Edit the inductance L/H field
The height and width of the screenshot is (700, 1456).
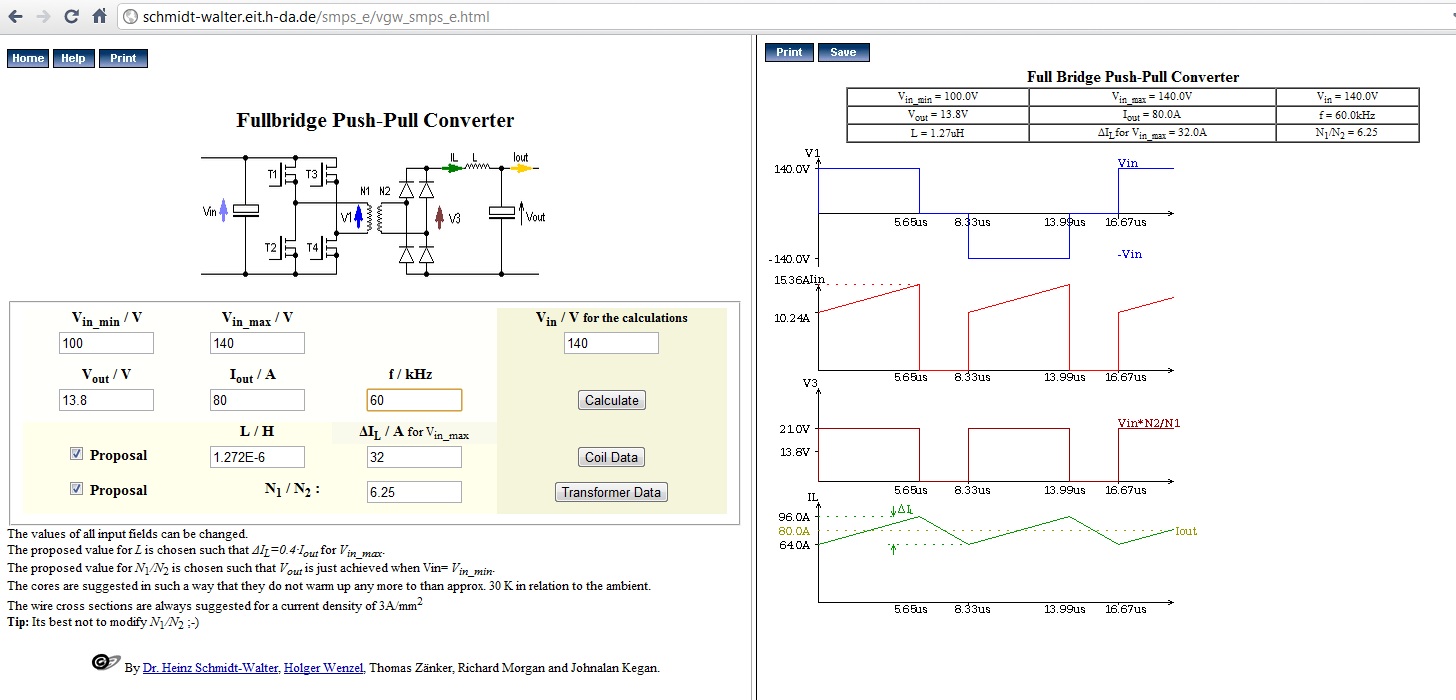257,457
